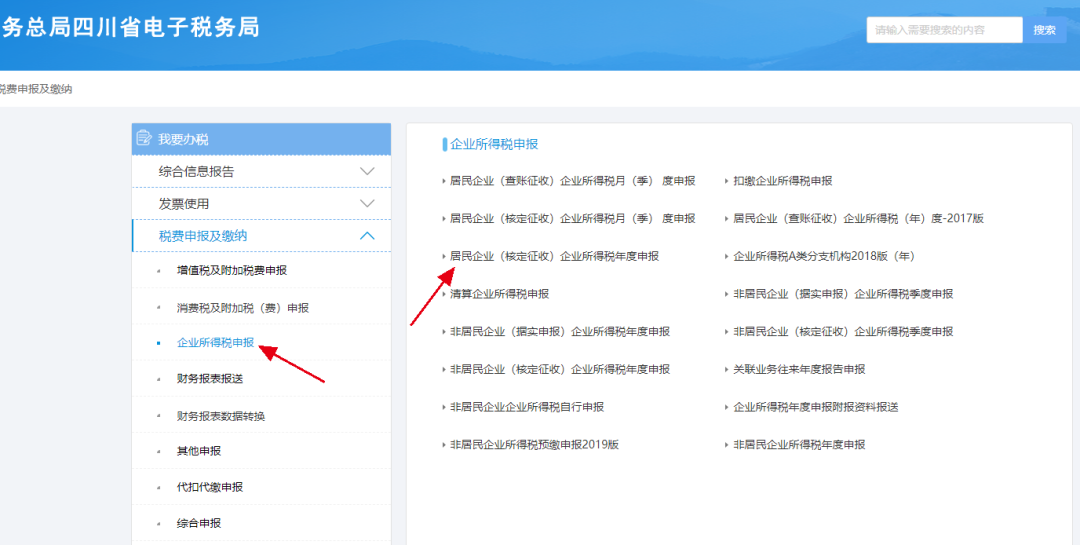Image resolution: width=1080 pixels, height=545 pixels.
Task: Open 企业所得税年度申报附报资料报送 link
Action: click(x=816, y=407)
